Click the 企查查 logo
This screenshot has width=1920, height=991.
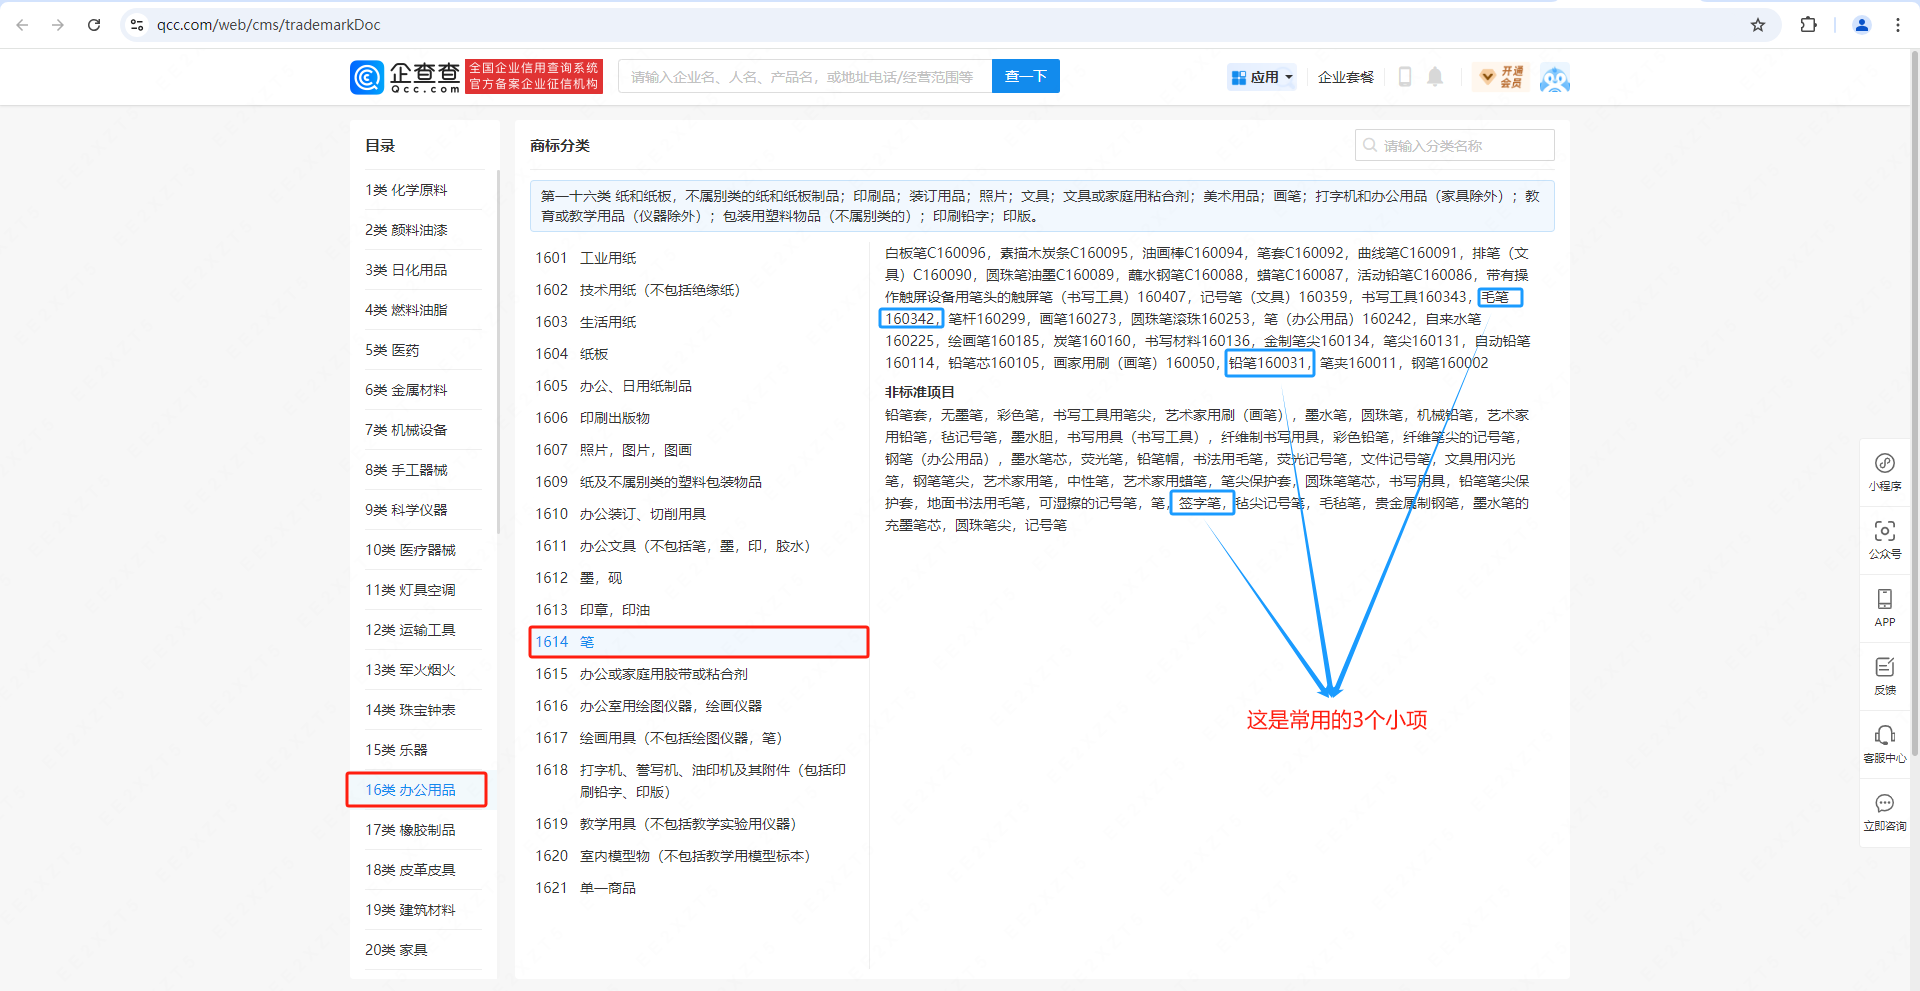405,77
